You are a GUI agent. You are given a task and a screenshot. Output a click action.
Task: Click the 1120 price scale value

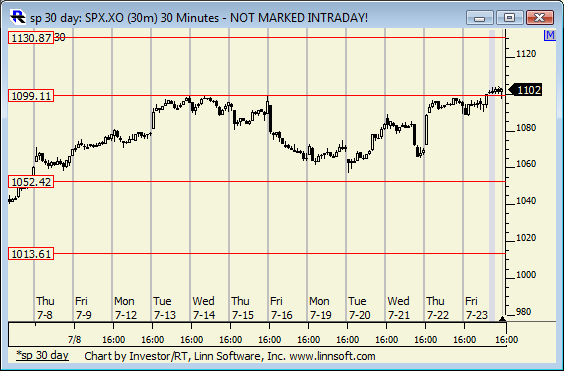526,54
